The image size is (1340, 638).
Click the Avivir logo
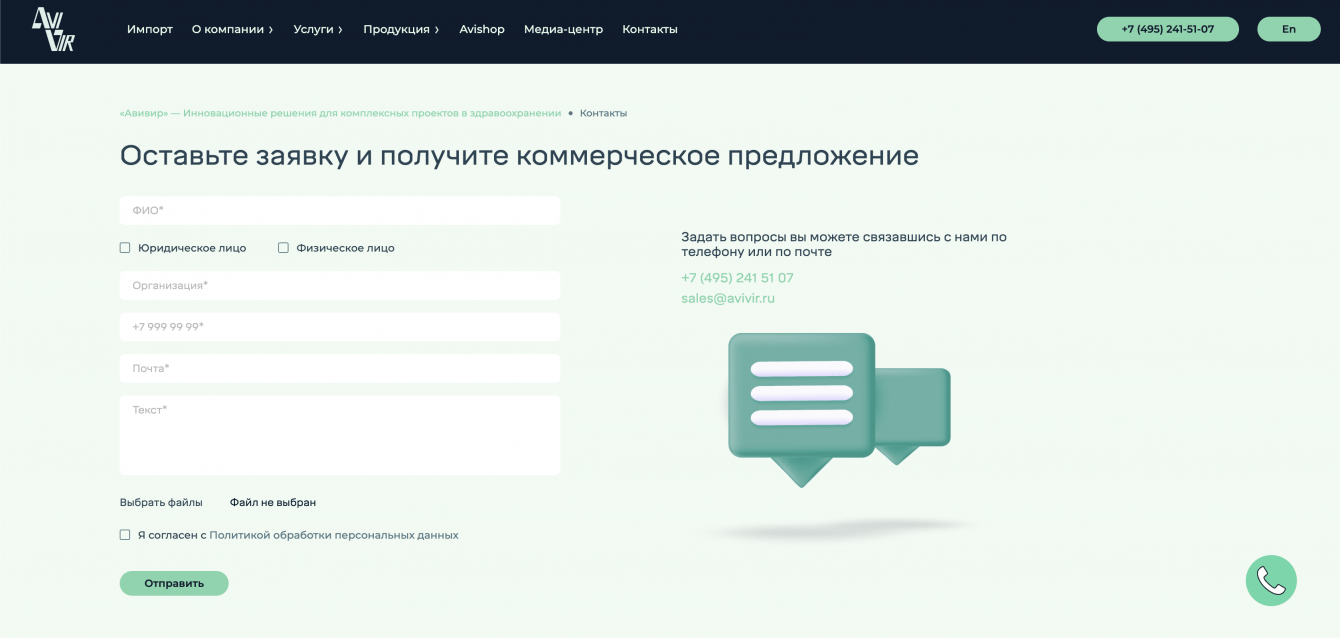tap(53, 29)
